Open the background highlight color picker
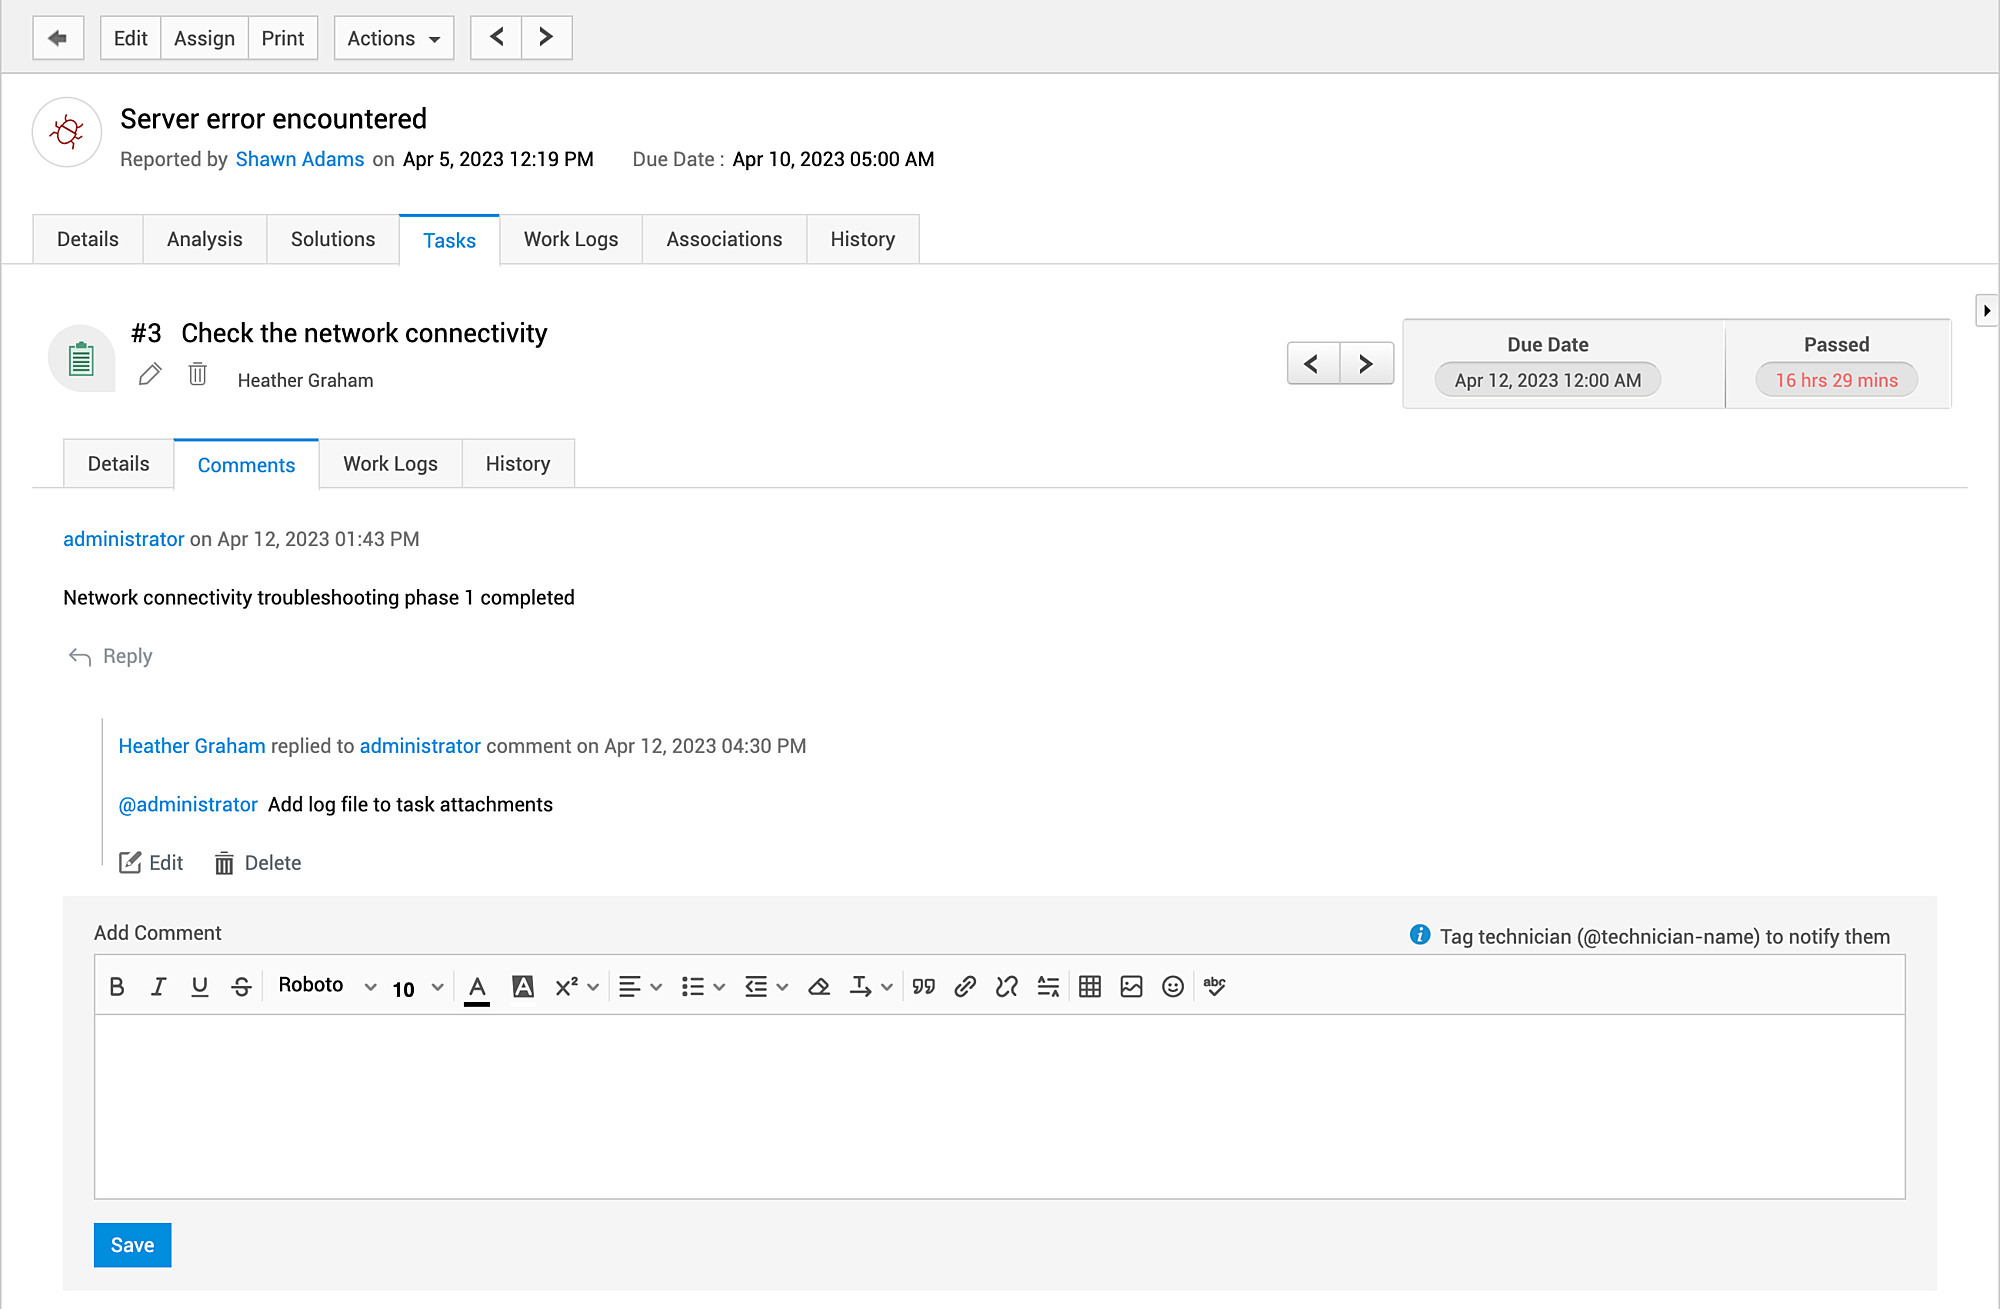The image size is (2000, 1309). [x=522, y=987]
